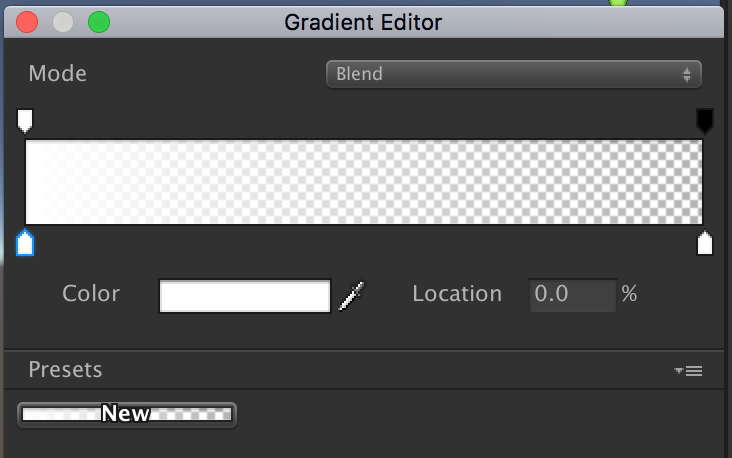Open the white Color swatch field
The image size is (732, 458).
point(244,296)
